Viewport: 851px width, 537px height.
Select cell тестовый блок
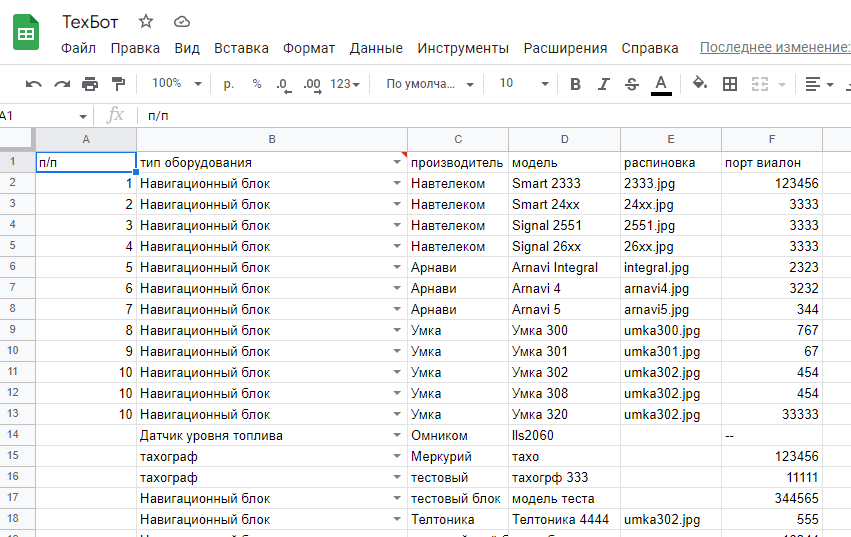pos(458,498)
